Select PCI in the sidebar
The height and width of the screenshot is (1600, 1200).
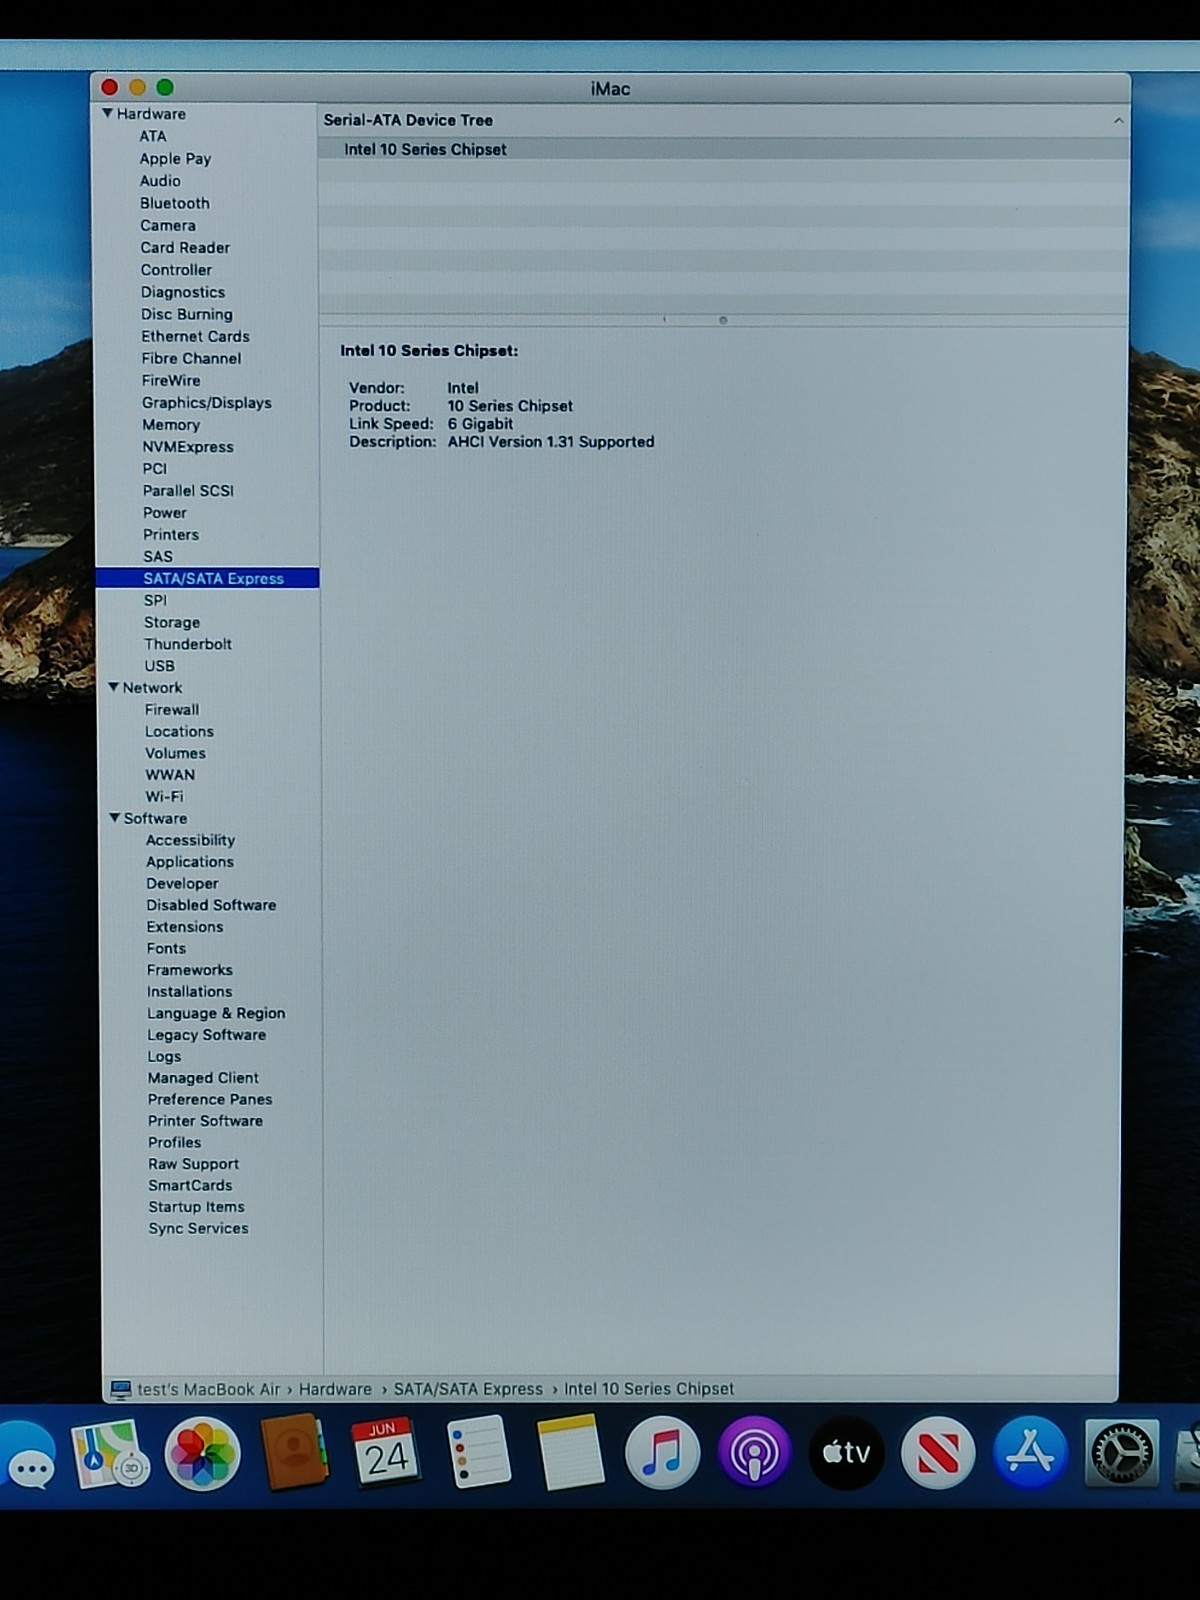(x=155, y=468)
